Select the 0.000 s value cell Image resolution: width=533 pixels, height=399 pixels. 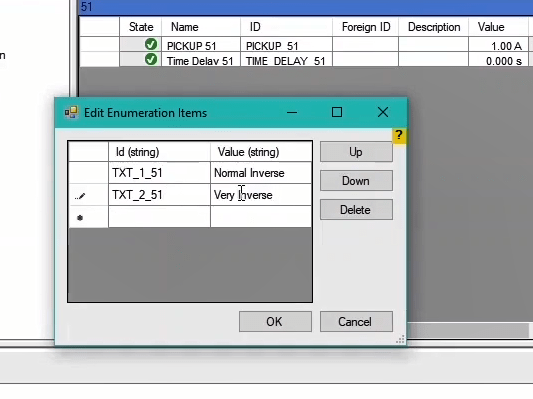click(x=498, y=59)
